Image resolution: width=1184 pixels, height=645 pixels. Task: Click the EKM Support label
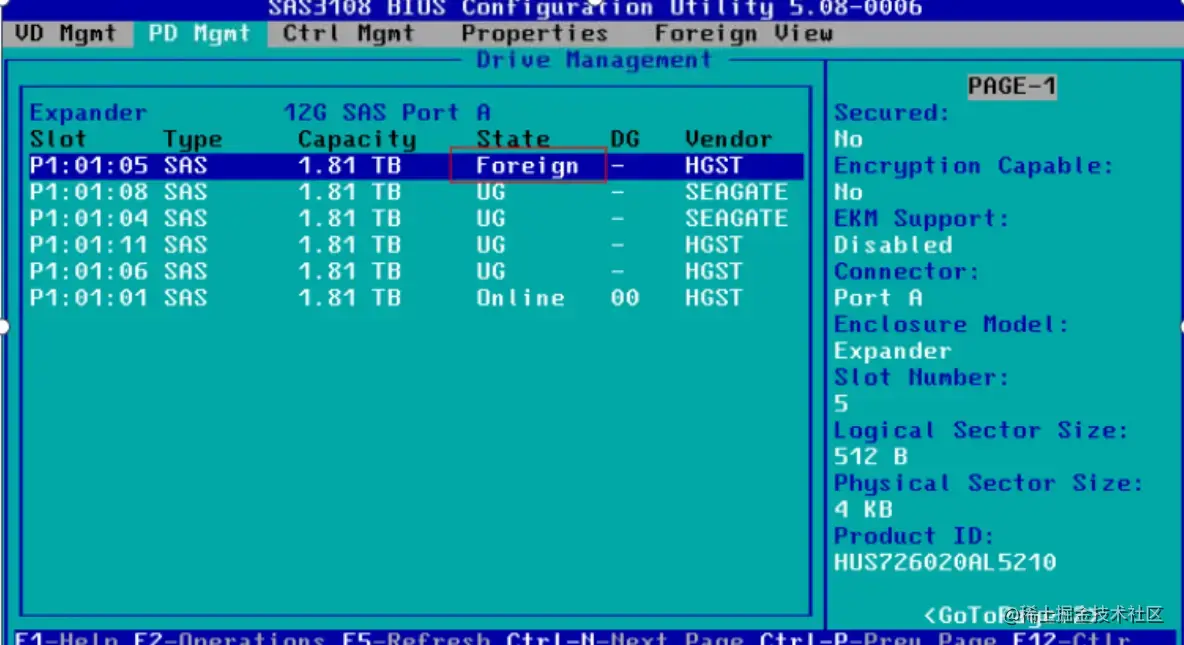[x=921, y=219]
